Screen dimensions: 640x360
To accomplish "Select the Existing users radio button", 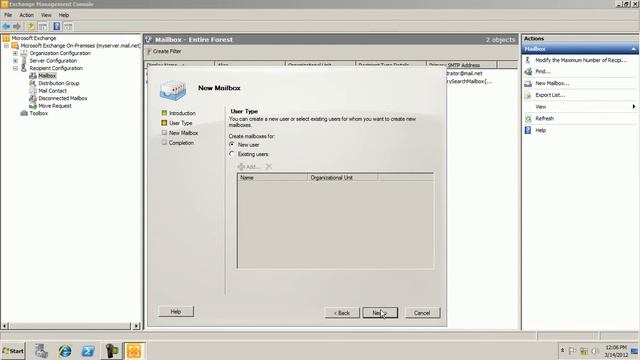I will pyautogui.click(x=232, y=154).
